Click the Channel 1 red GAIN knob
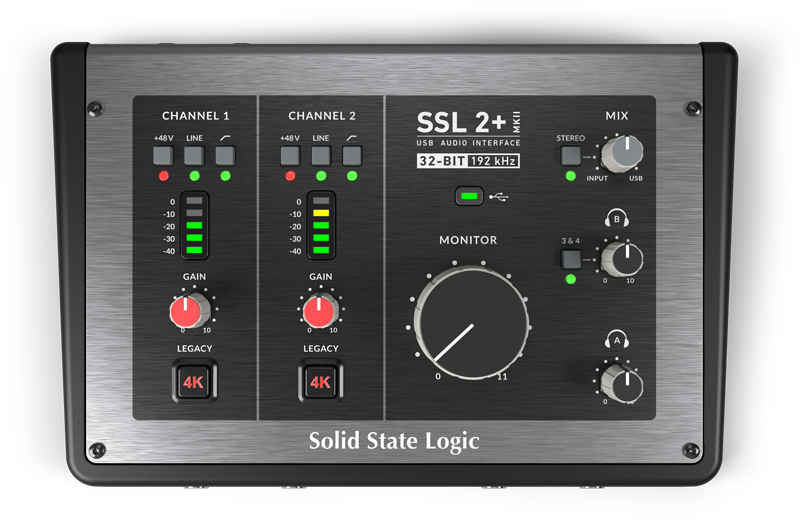Screen dimensions: 800x523 click(x=192, y=313)
